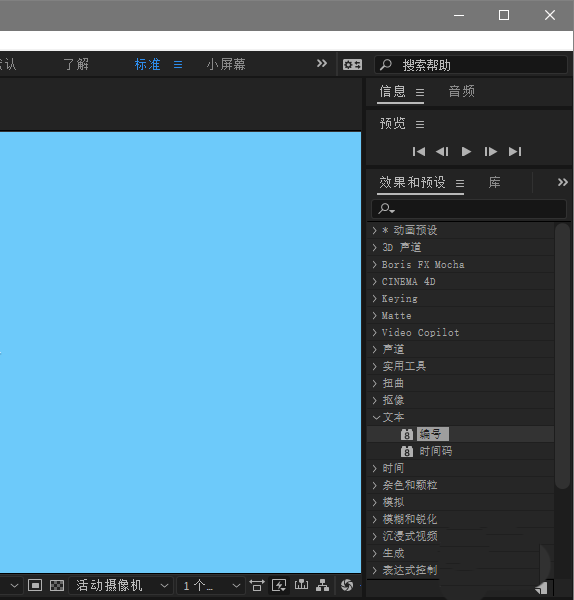Step back one frame in Preview
Image resolution: width=574 pixels, height=600 pixels.
[442, 152]
